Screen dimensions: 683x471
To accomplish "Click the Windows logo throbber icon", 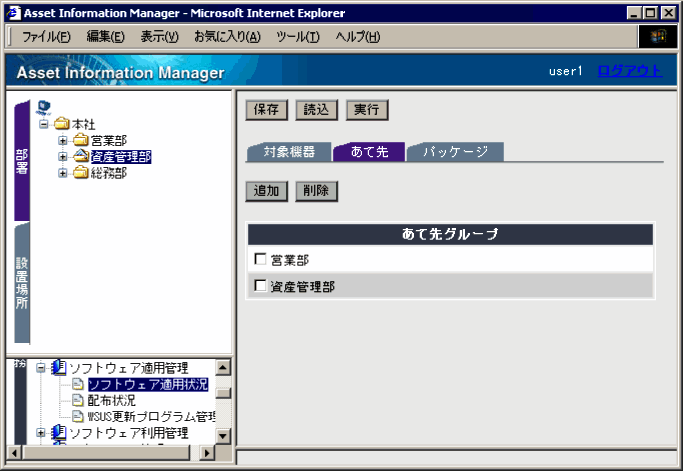I will tap(658, 36).
